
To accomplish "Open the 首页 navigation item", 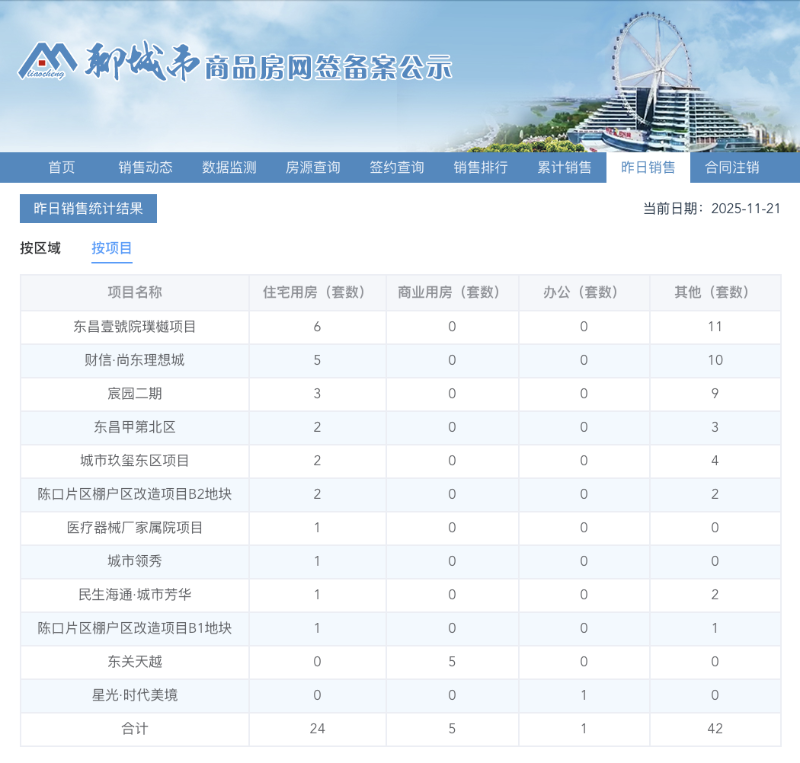I will [61, 167].
